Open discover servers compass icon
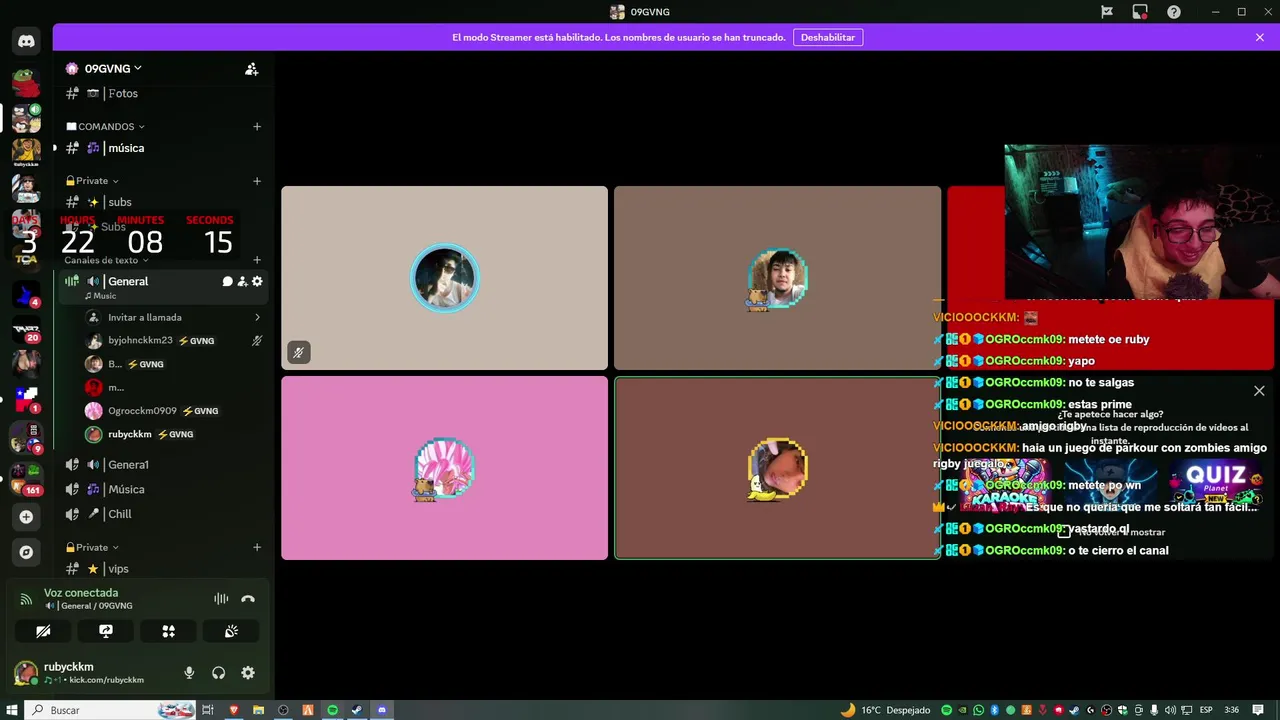The width and height of the screenshot is (1280, 720). point(26,552)
